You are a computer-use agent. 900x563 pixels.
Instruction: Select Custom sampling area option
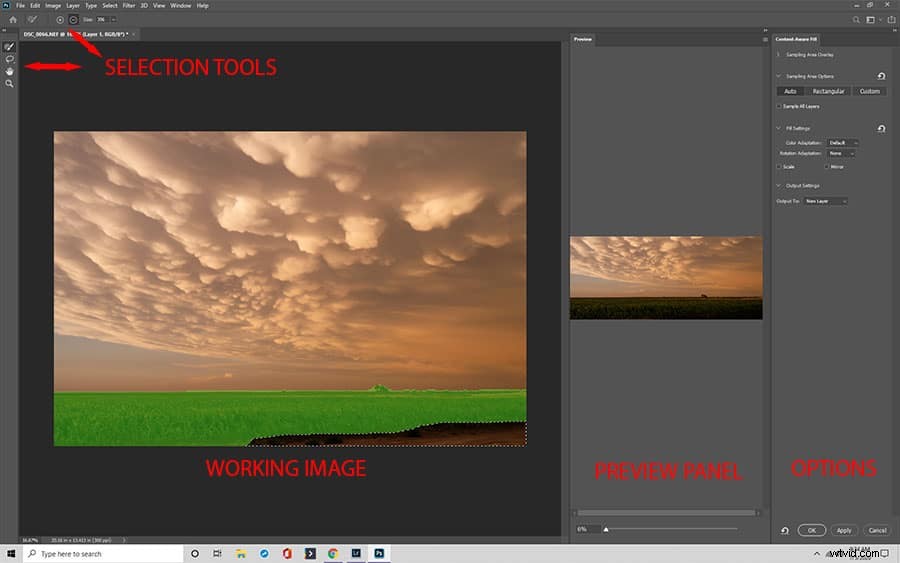point(870,91)
